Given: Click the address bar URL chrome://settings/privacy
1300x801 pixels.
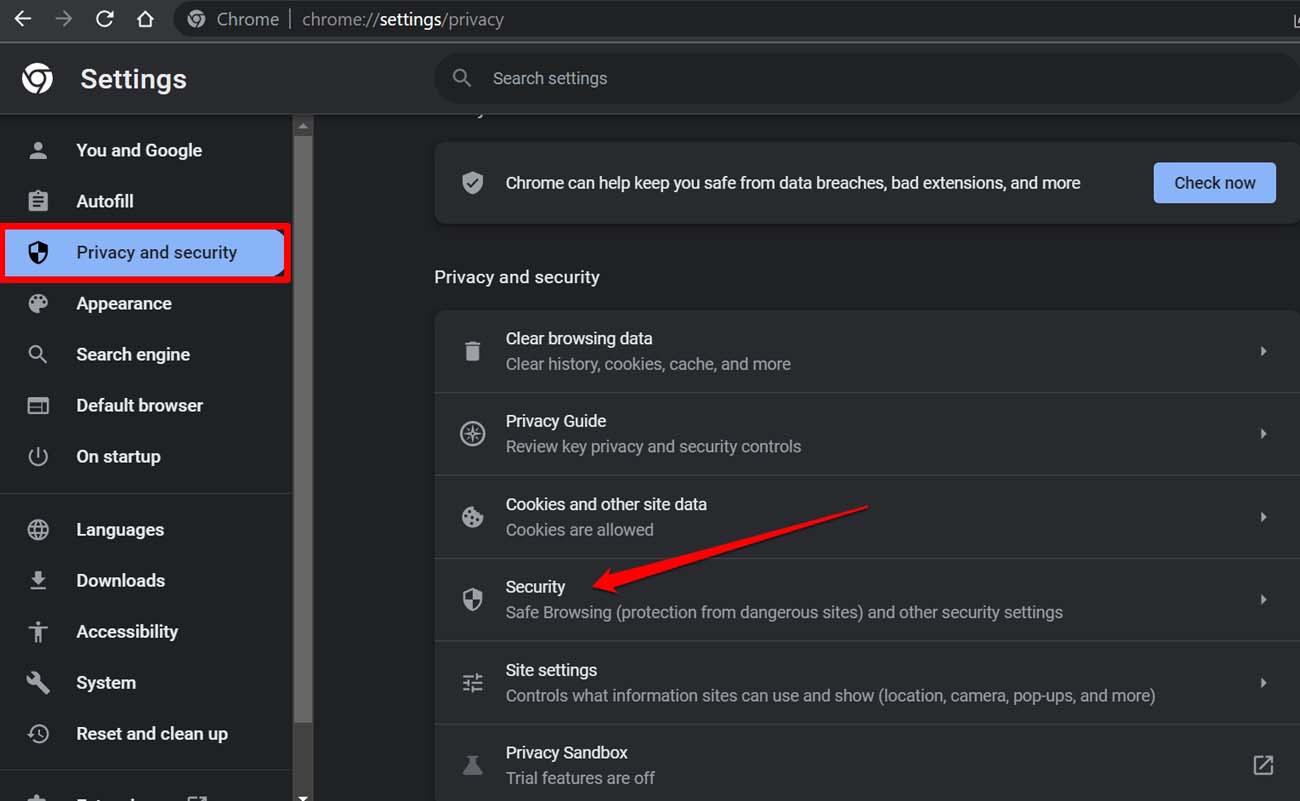Looking at the screenshot, I should [403, 19].
